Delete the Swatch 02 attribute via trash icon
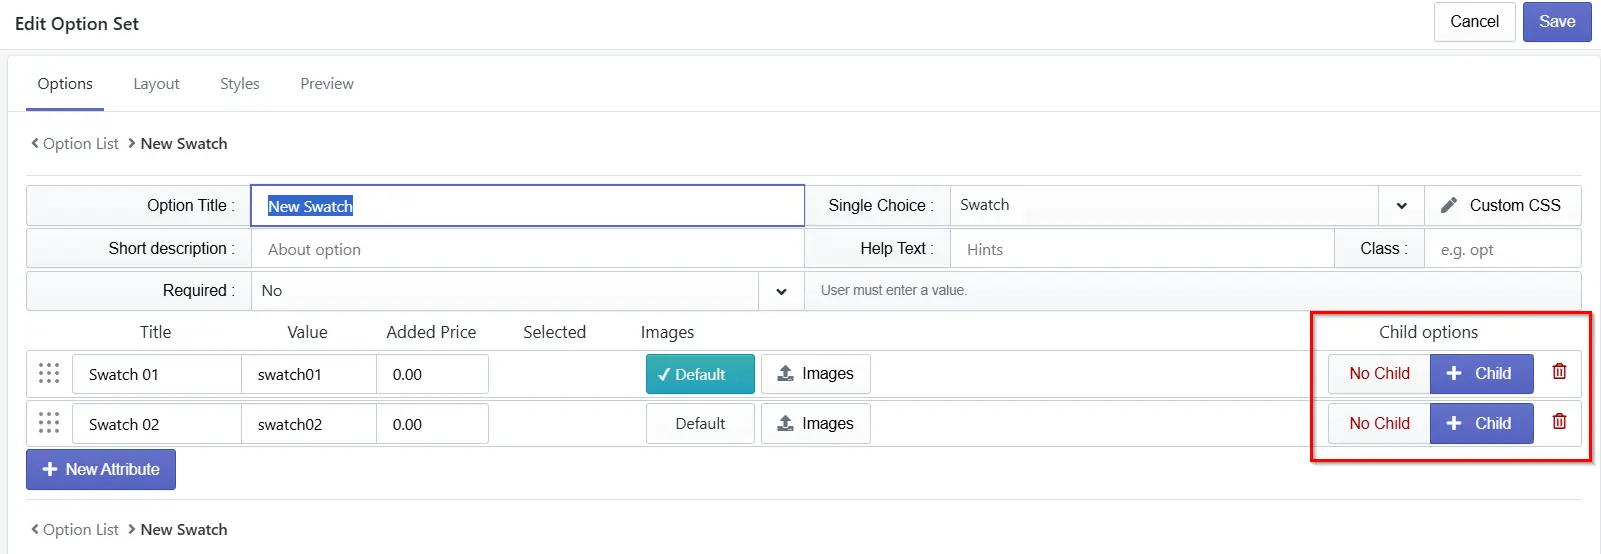1601x554 pixels. tap(1559, 422)
